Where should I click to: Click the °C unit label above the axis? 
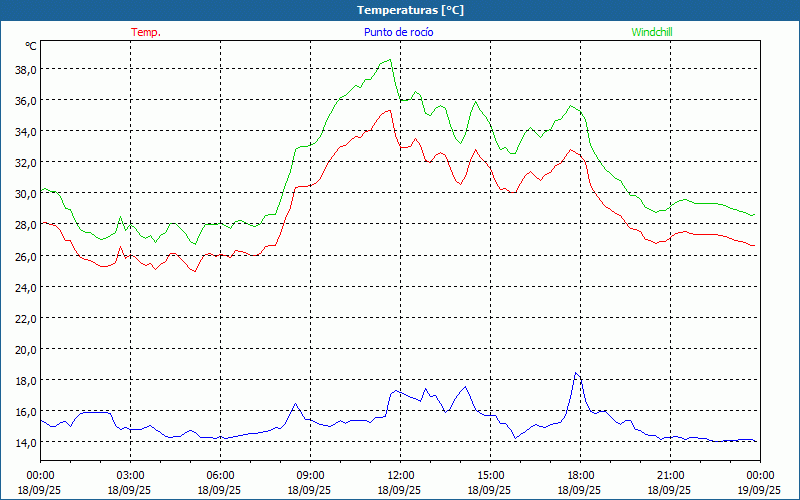point(30,46)
